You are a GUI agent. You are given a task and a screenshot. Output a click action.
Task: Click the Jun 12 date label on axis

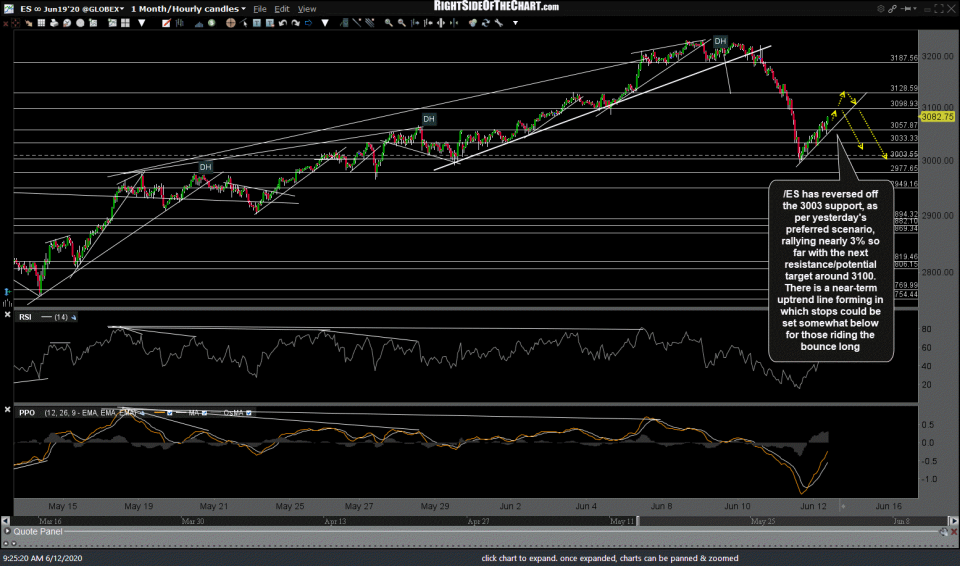(813, 506)
